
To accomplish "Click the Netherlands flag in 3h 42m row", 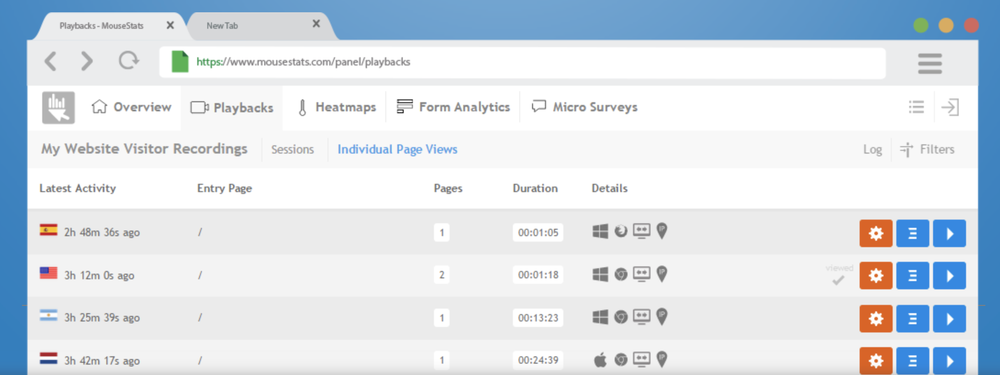I will click(x=48, y=358).
